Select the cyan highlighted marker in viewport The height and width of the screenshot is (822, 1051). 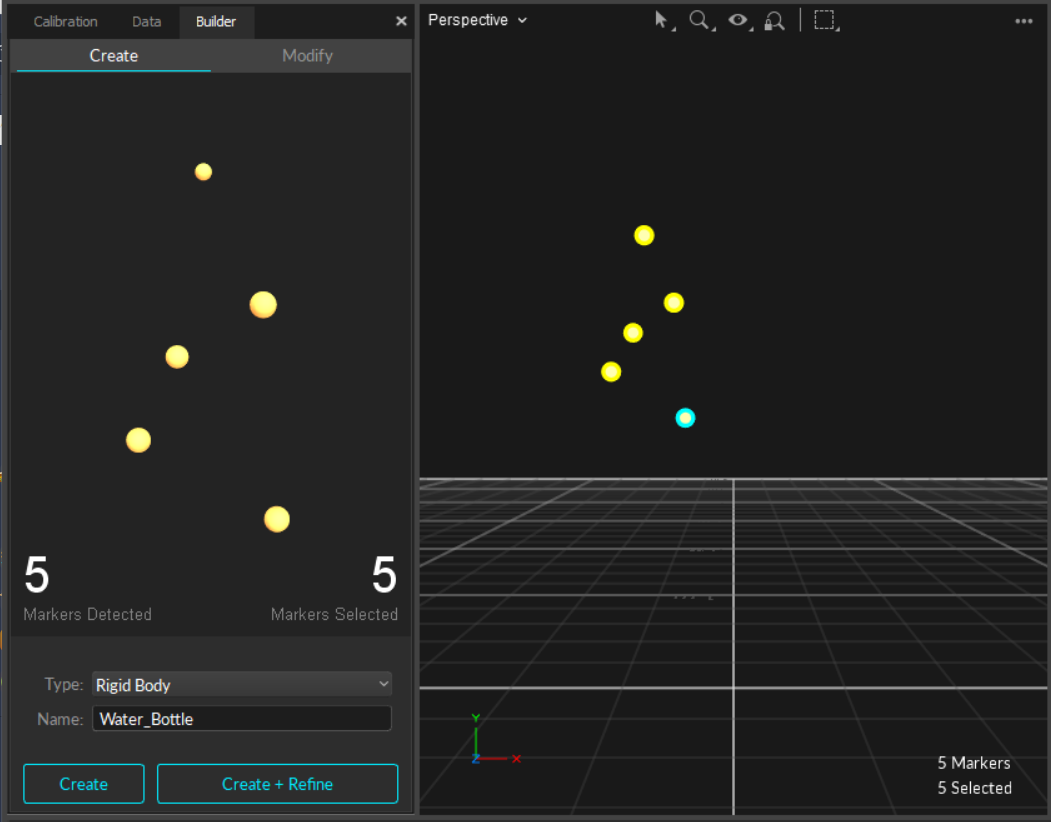(685, 418)
